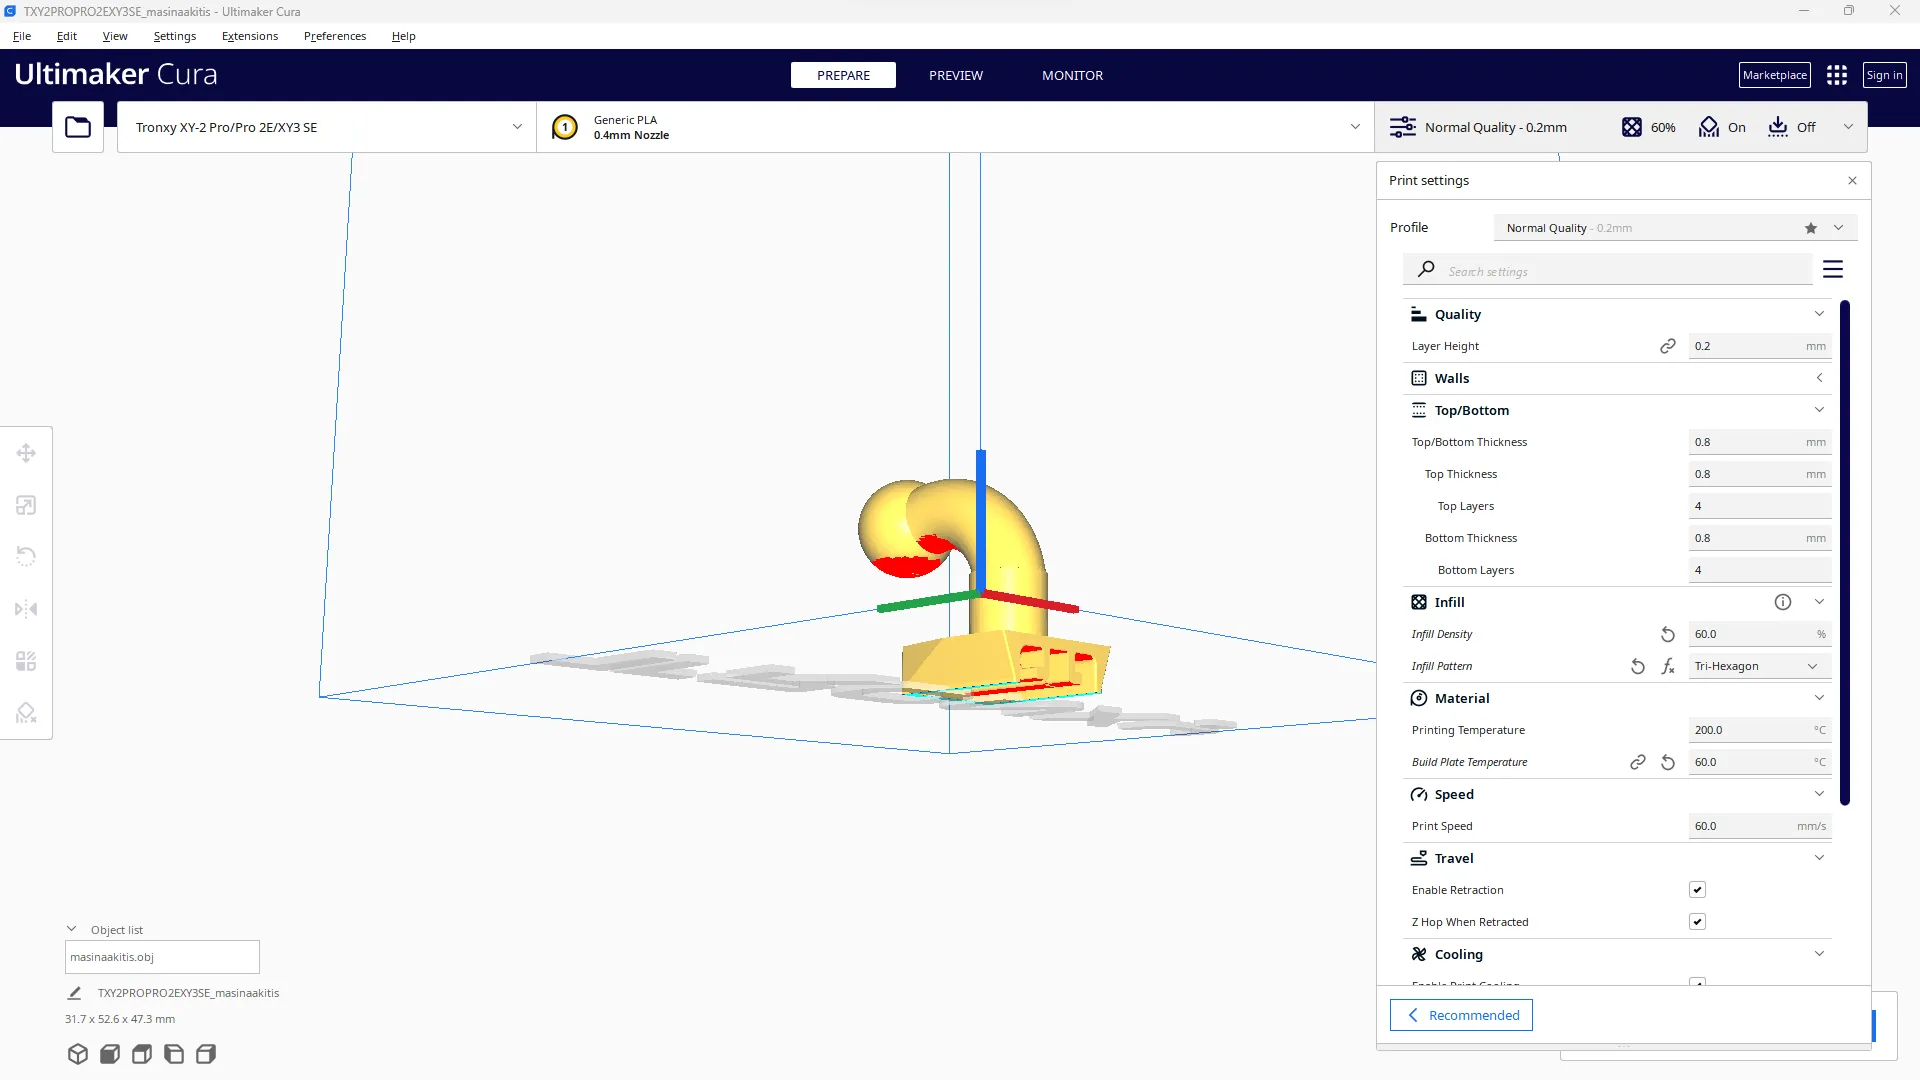This screenshot has height=1080, width=1920.
Task: Click the Recommended button
Action: 1461,1015
